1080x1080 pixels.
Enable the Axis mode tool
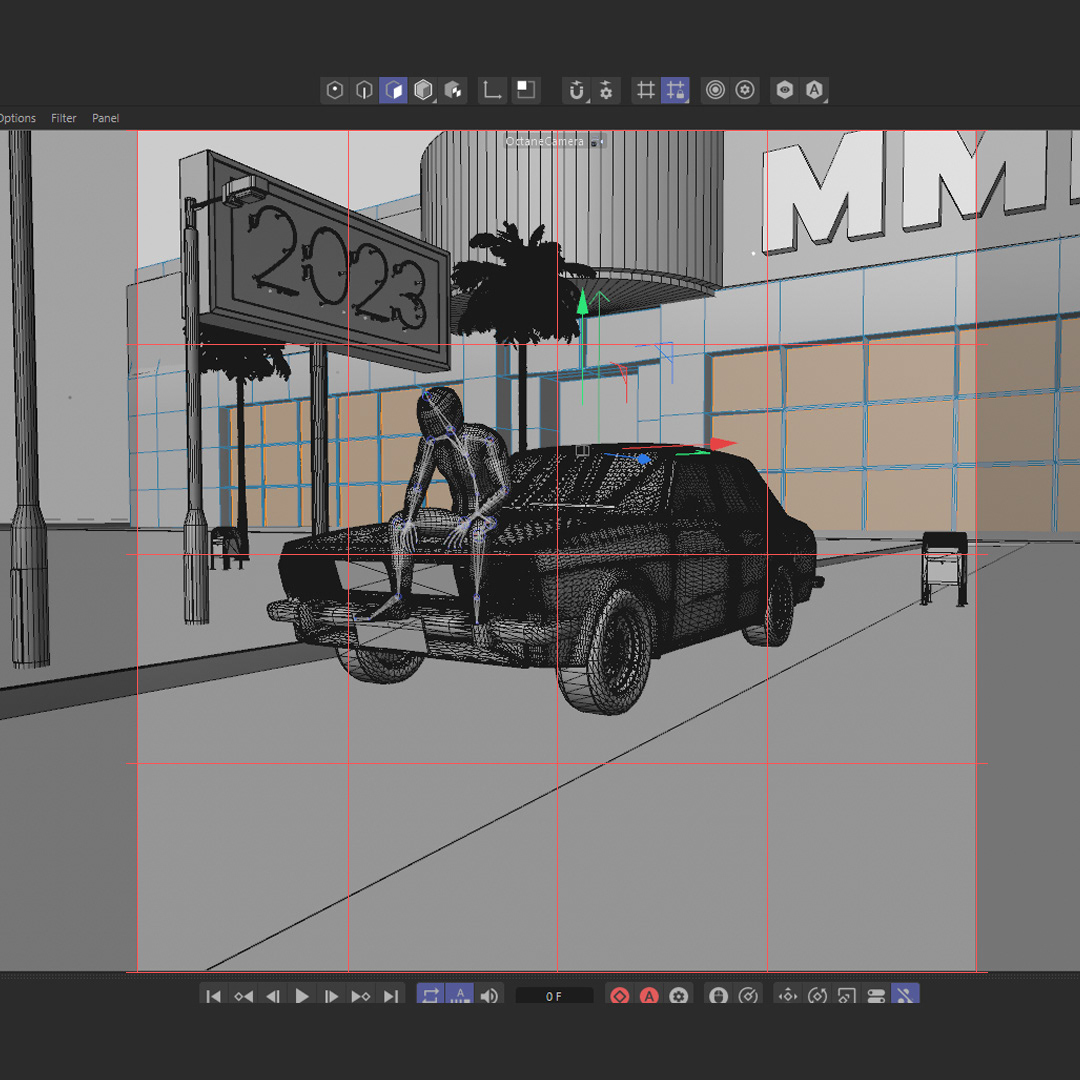[x=492, y=90]
